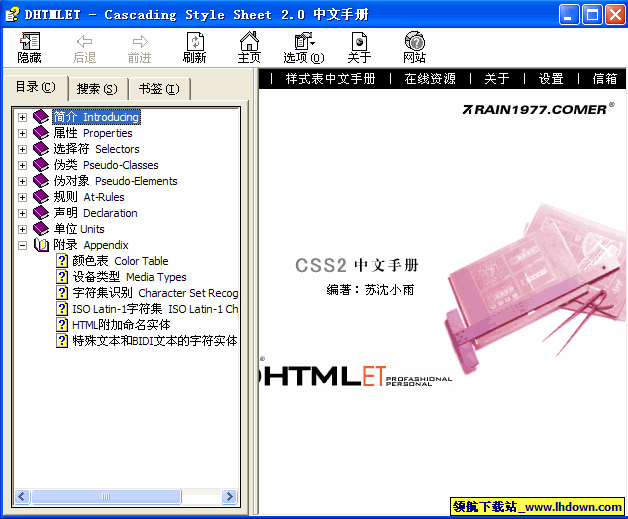Minimize the DHTMLET window

coord(569,15)
